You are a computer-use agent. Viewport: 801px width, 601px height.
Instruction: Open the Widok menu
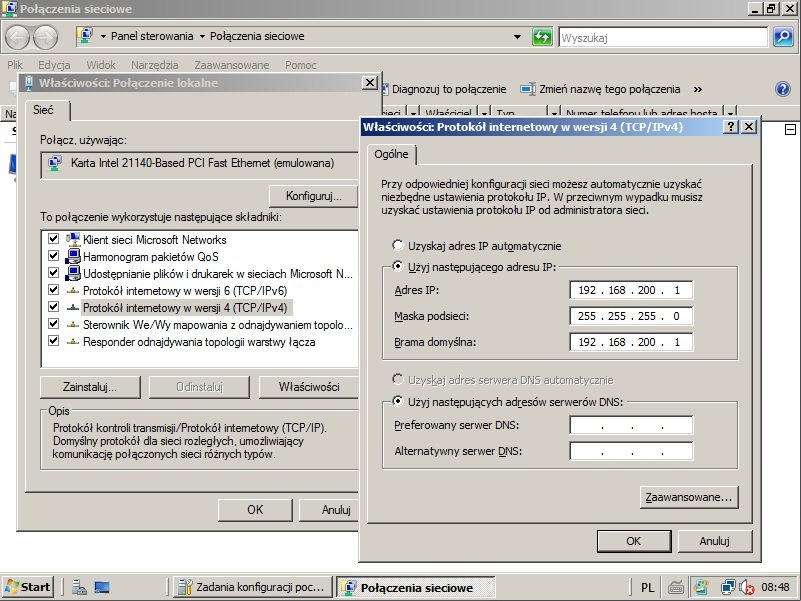coord(101,65)
